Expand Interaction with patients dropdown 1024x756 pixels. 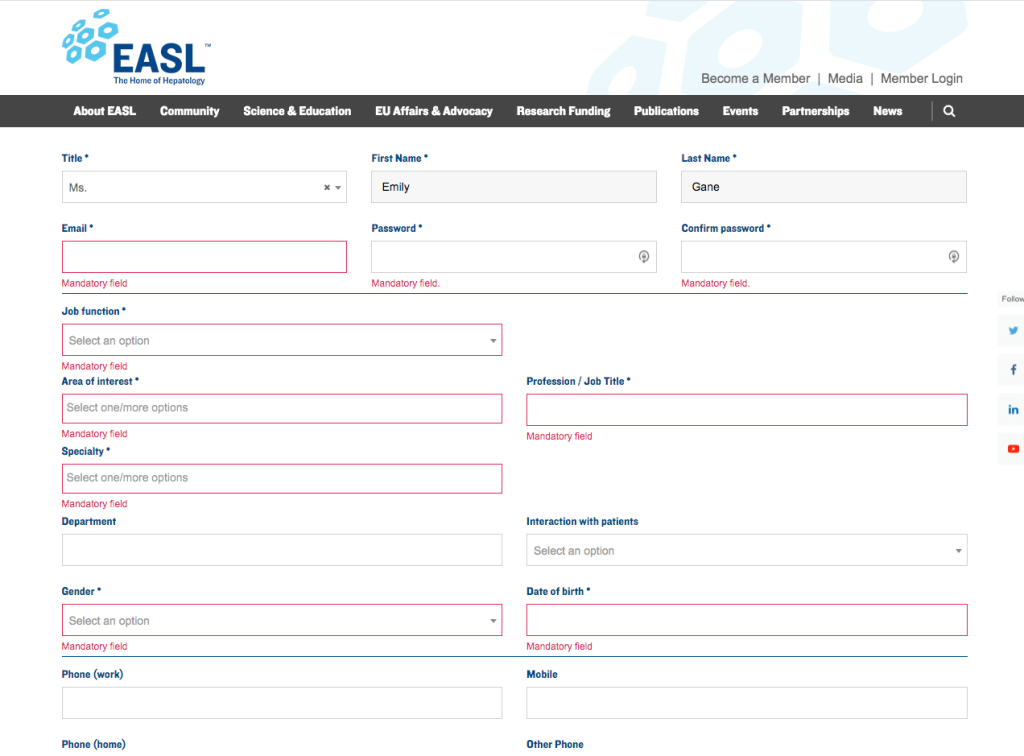pos(746,551)
